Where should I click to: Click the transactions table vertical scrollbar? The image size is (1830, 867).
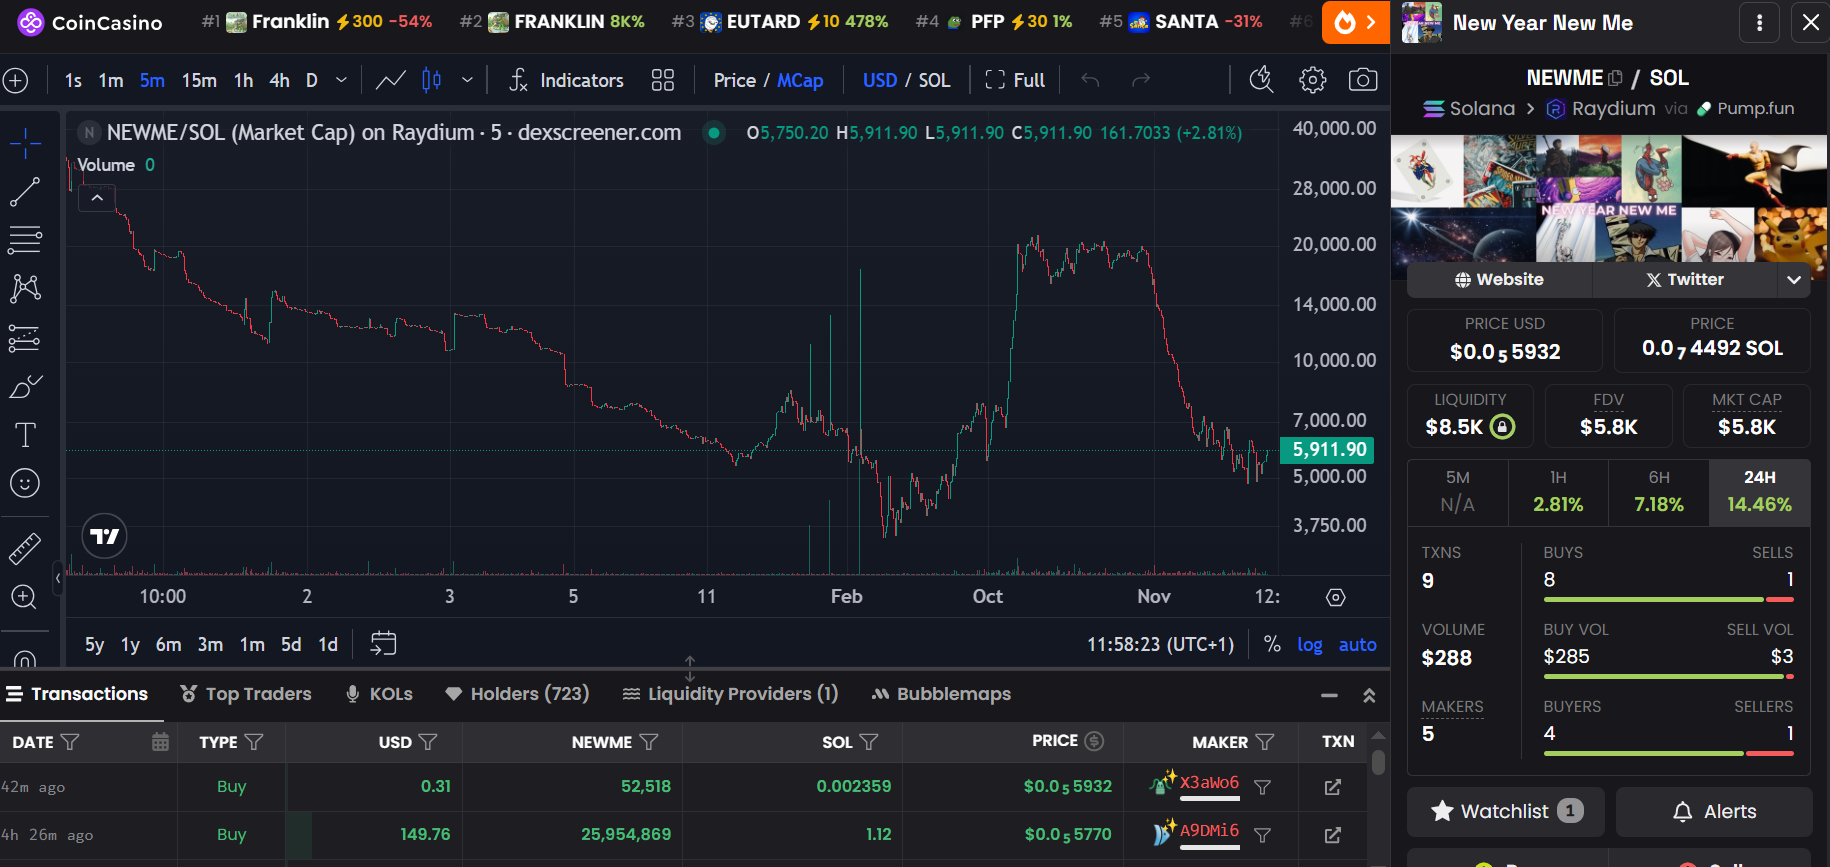1378,763
